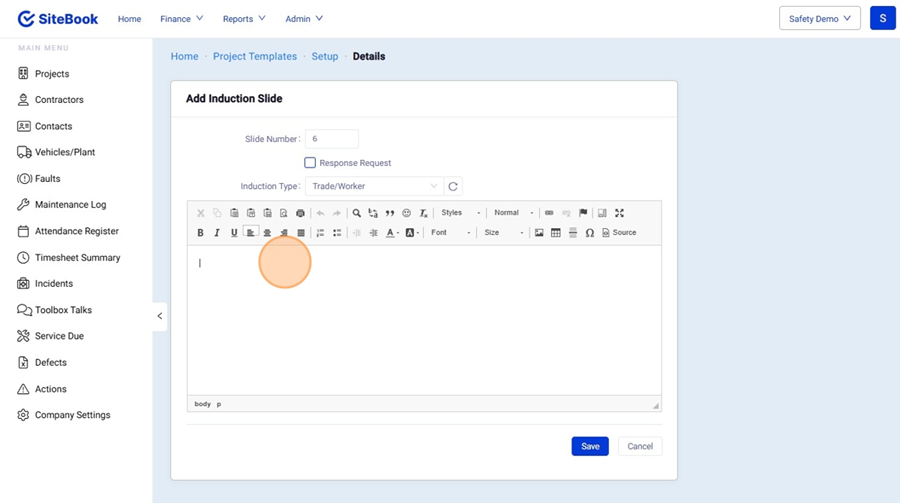Refresh the Induction Type list

[x=453, y=187]
